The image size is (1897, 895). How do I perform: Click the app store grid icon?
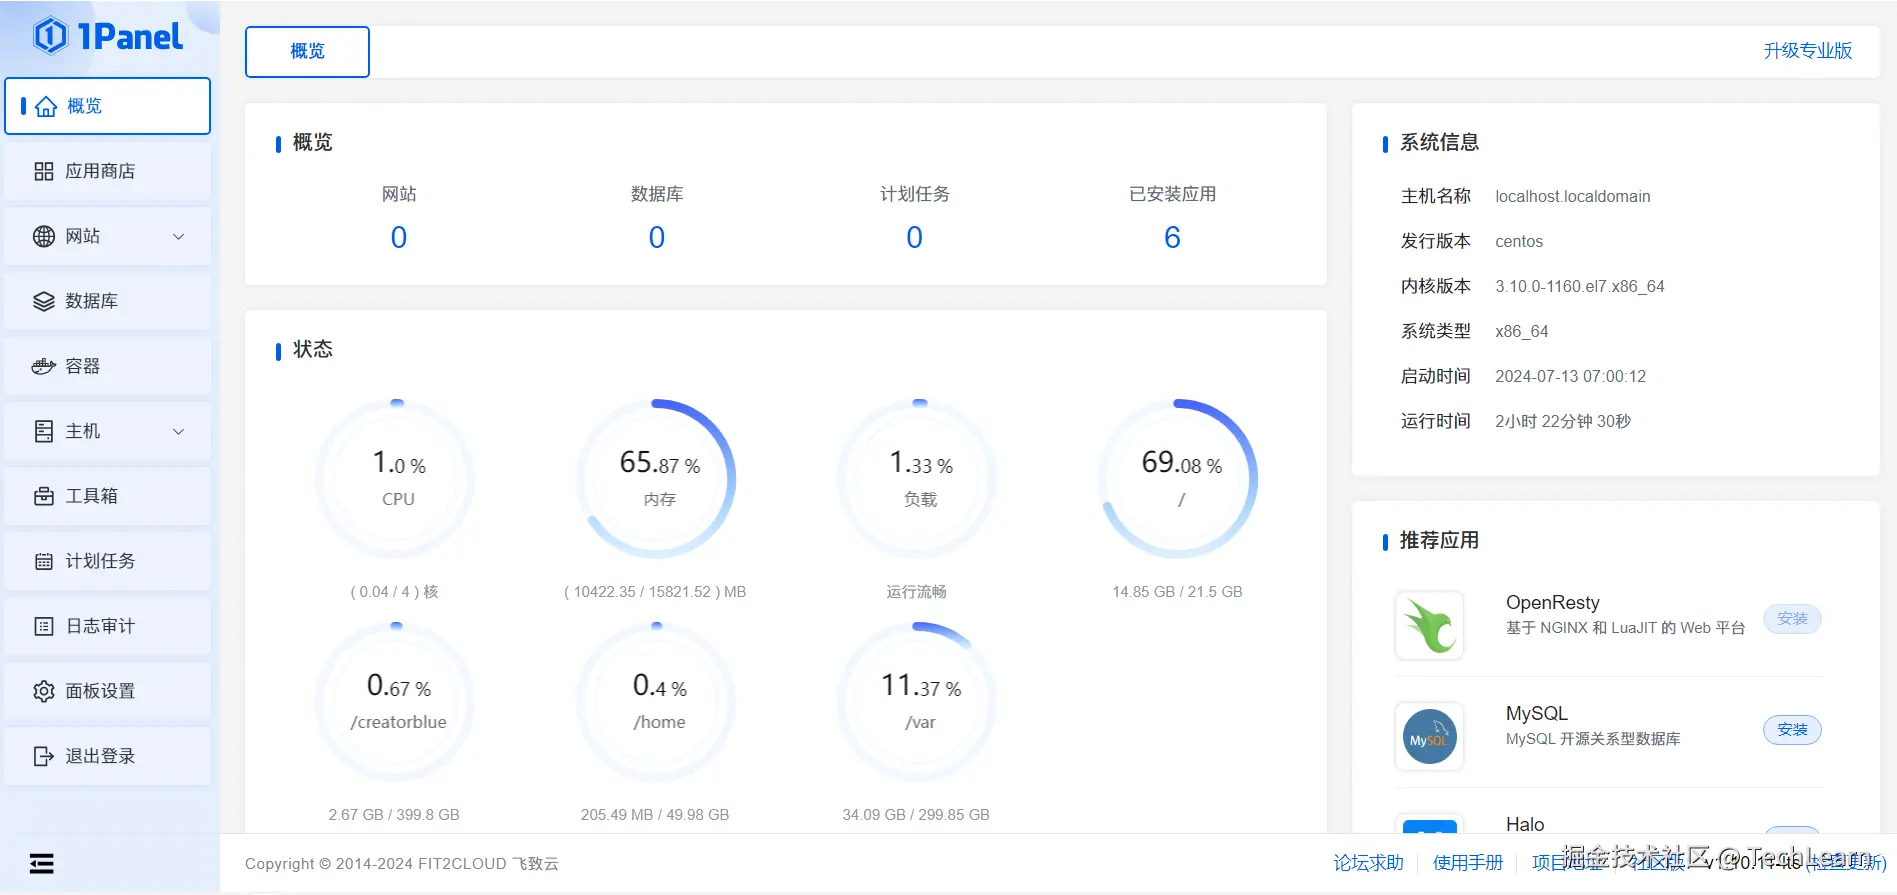44,171
